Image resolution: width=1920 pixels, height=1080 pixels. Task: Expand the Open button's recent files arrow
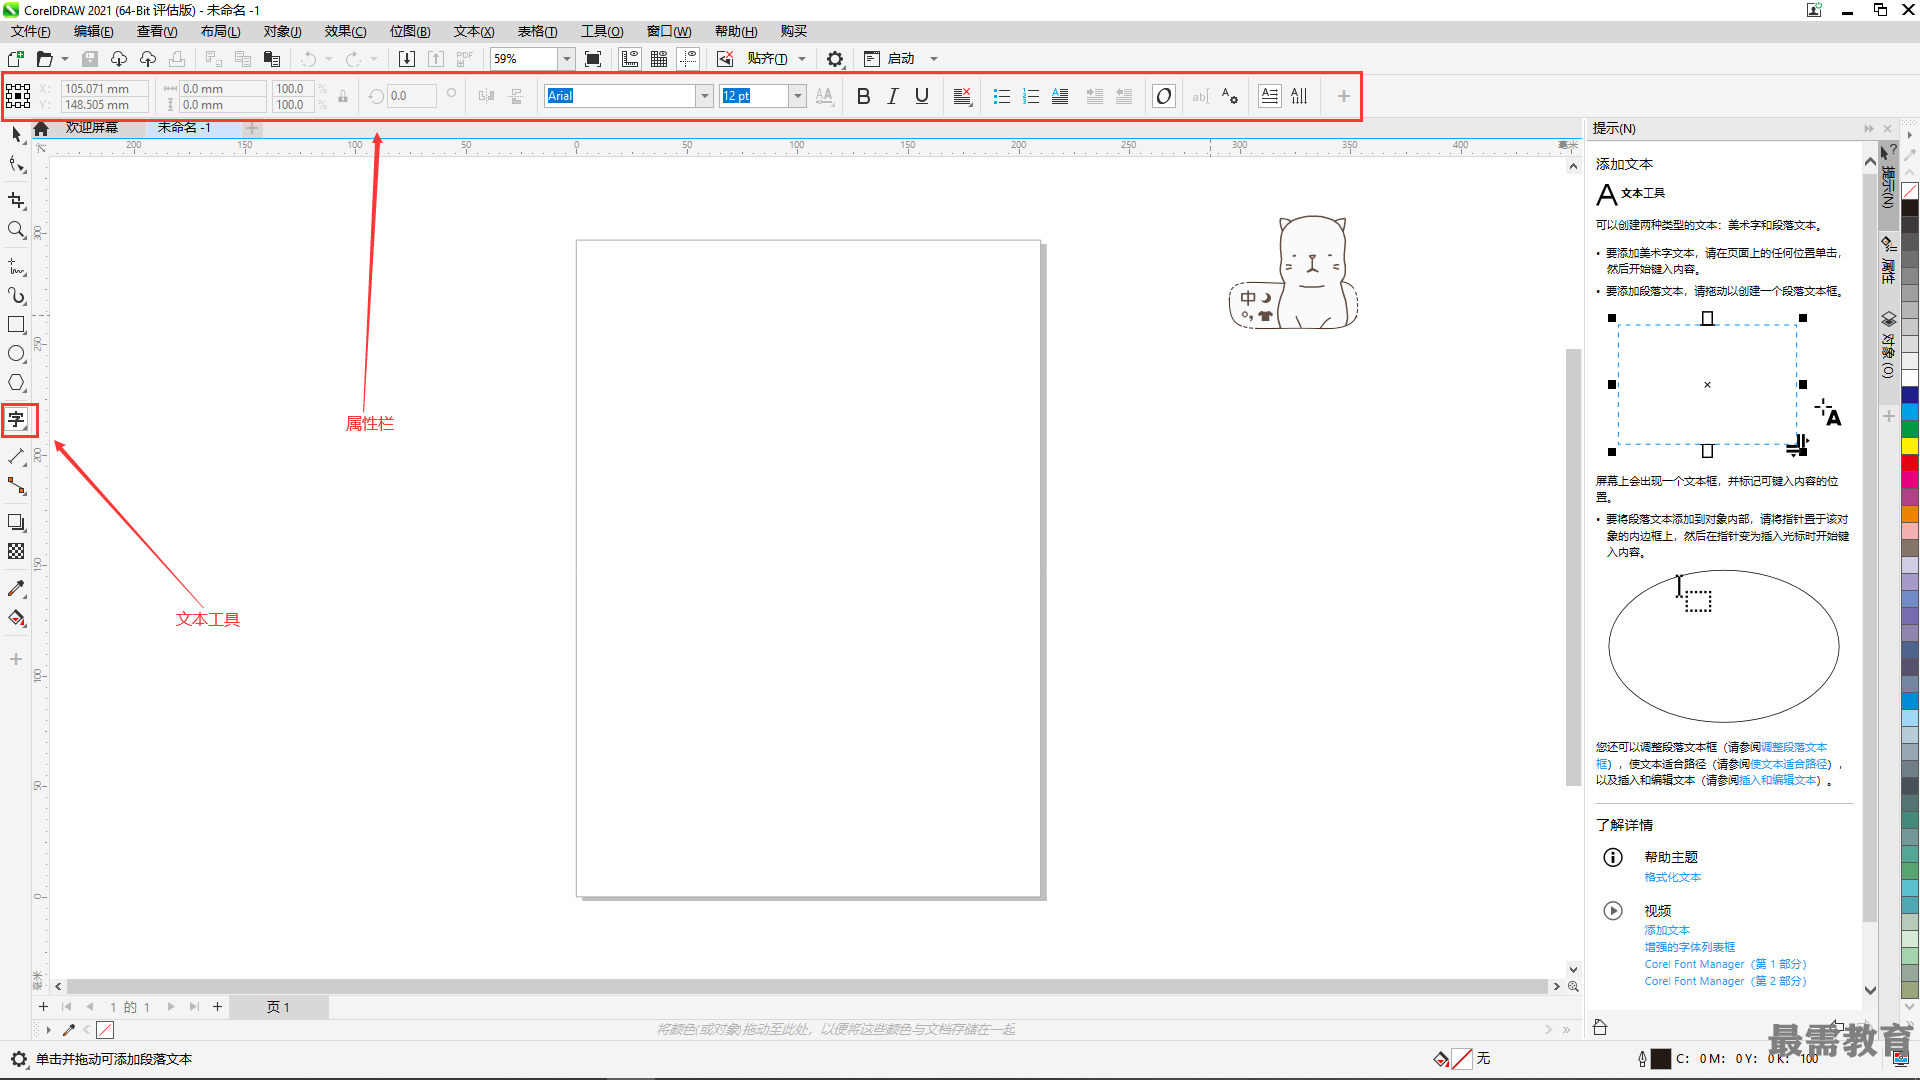tap(65, 59)
